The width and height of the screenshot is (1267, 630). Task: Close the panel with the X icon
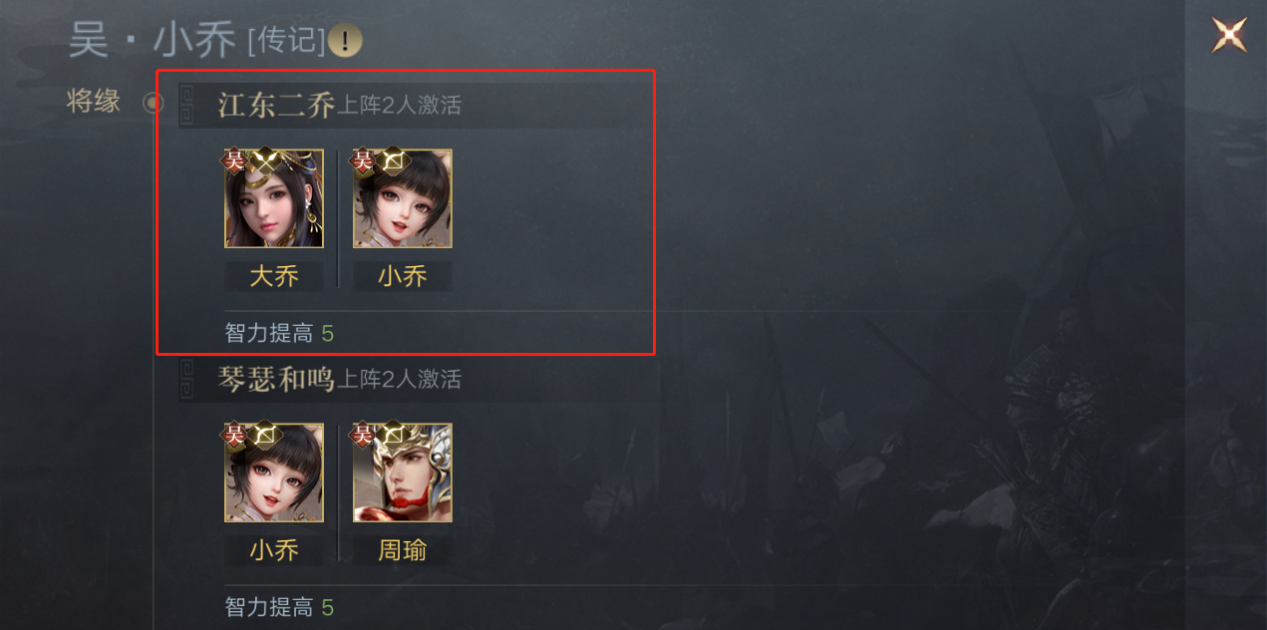click(x=1229, y=36)
